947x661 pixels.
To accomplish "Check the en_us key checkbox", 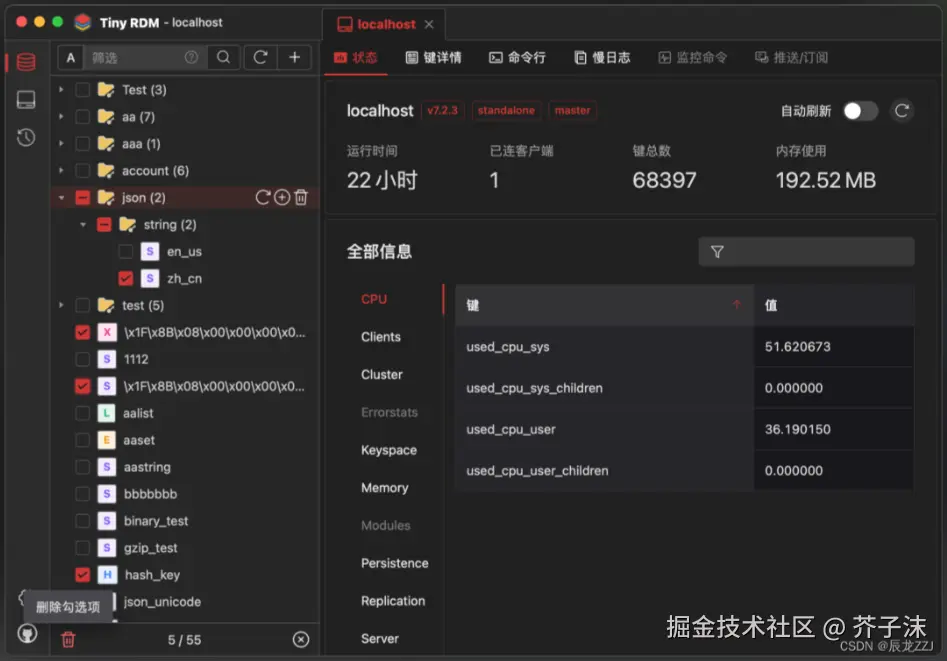I will [x=125, y=252].
